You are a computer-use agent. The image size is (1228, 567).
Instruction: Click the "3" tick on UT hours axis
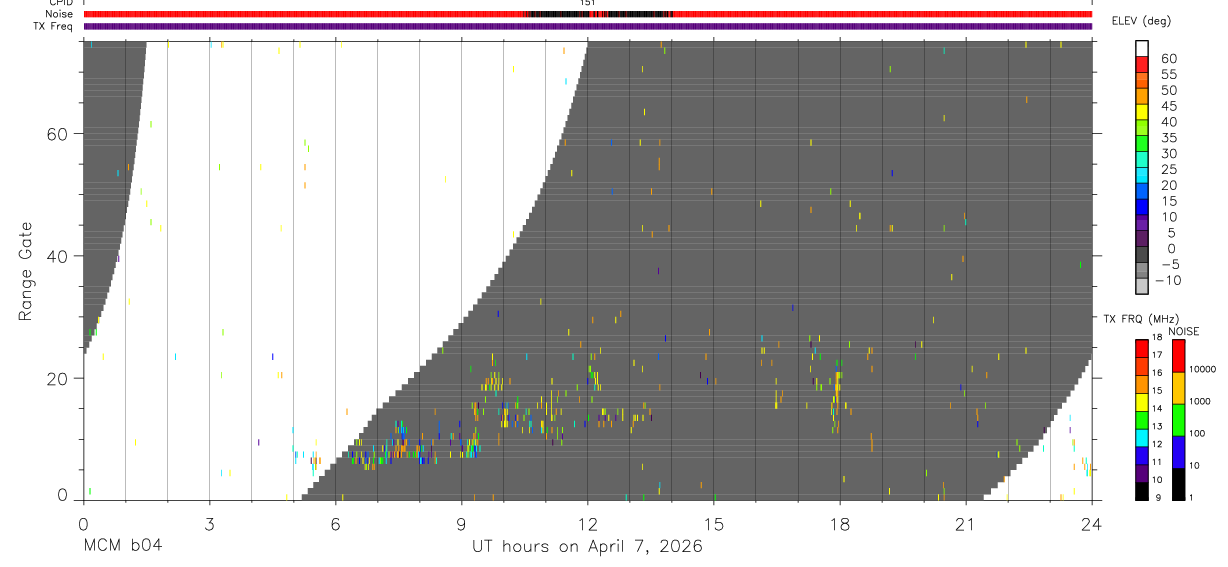click(209, 523)
